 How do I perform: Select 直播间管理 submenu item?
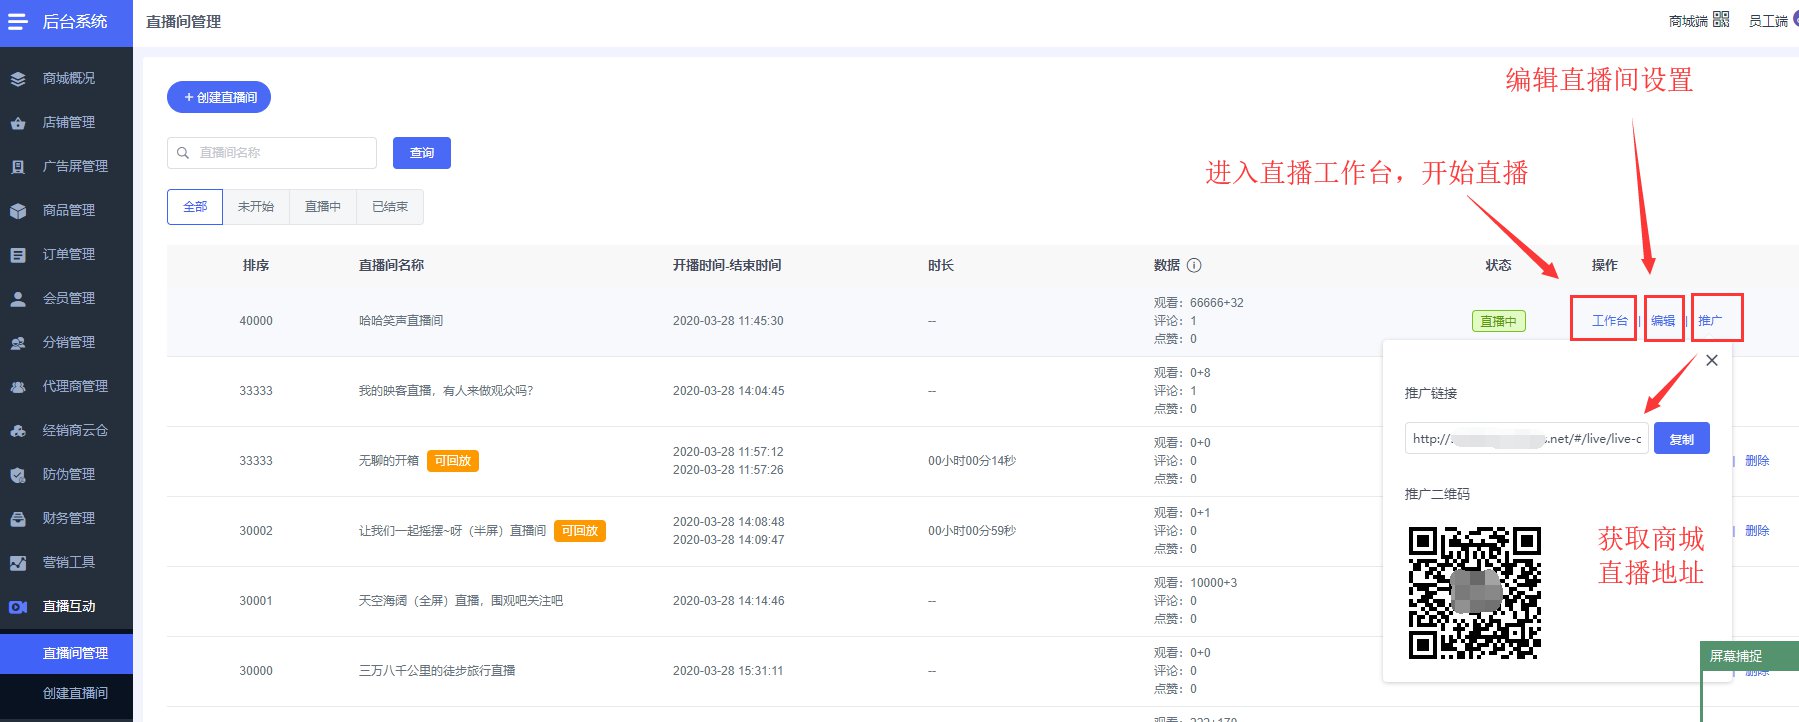pyautogui.click(x=66, y=653)
